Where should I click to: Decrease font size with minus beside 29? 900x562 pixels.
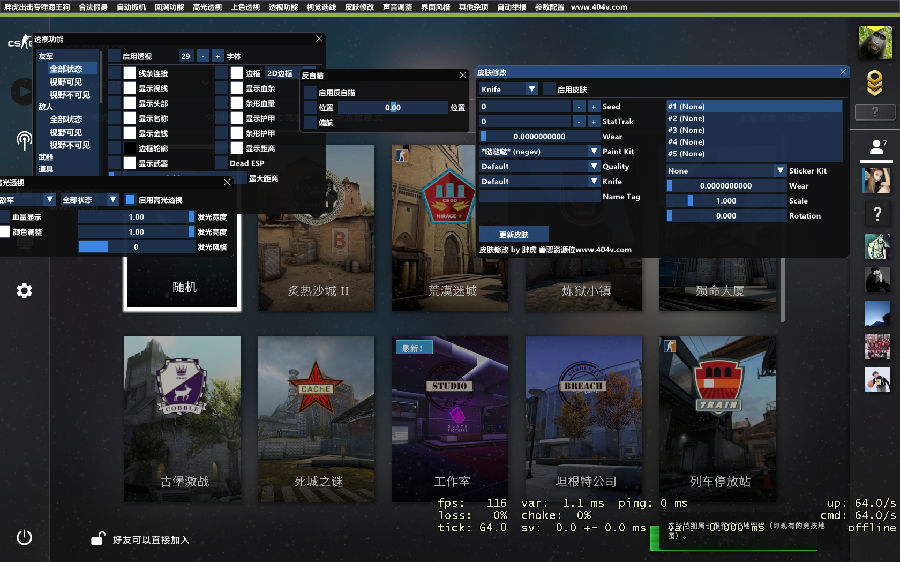[x=203, y=56]
